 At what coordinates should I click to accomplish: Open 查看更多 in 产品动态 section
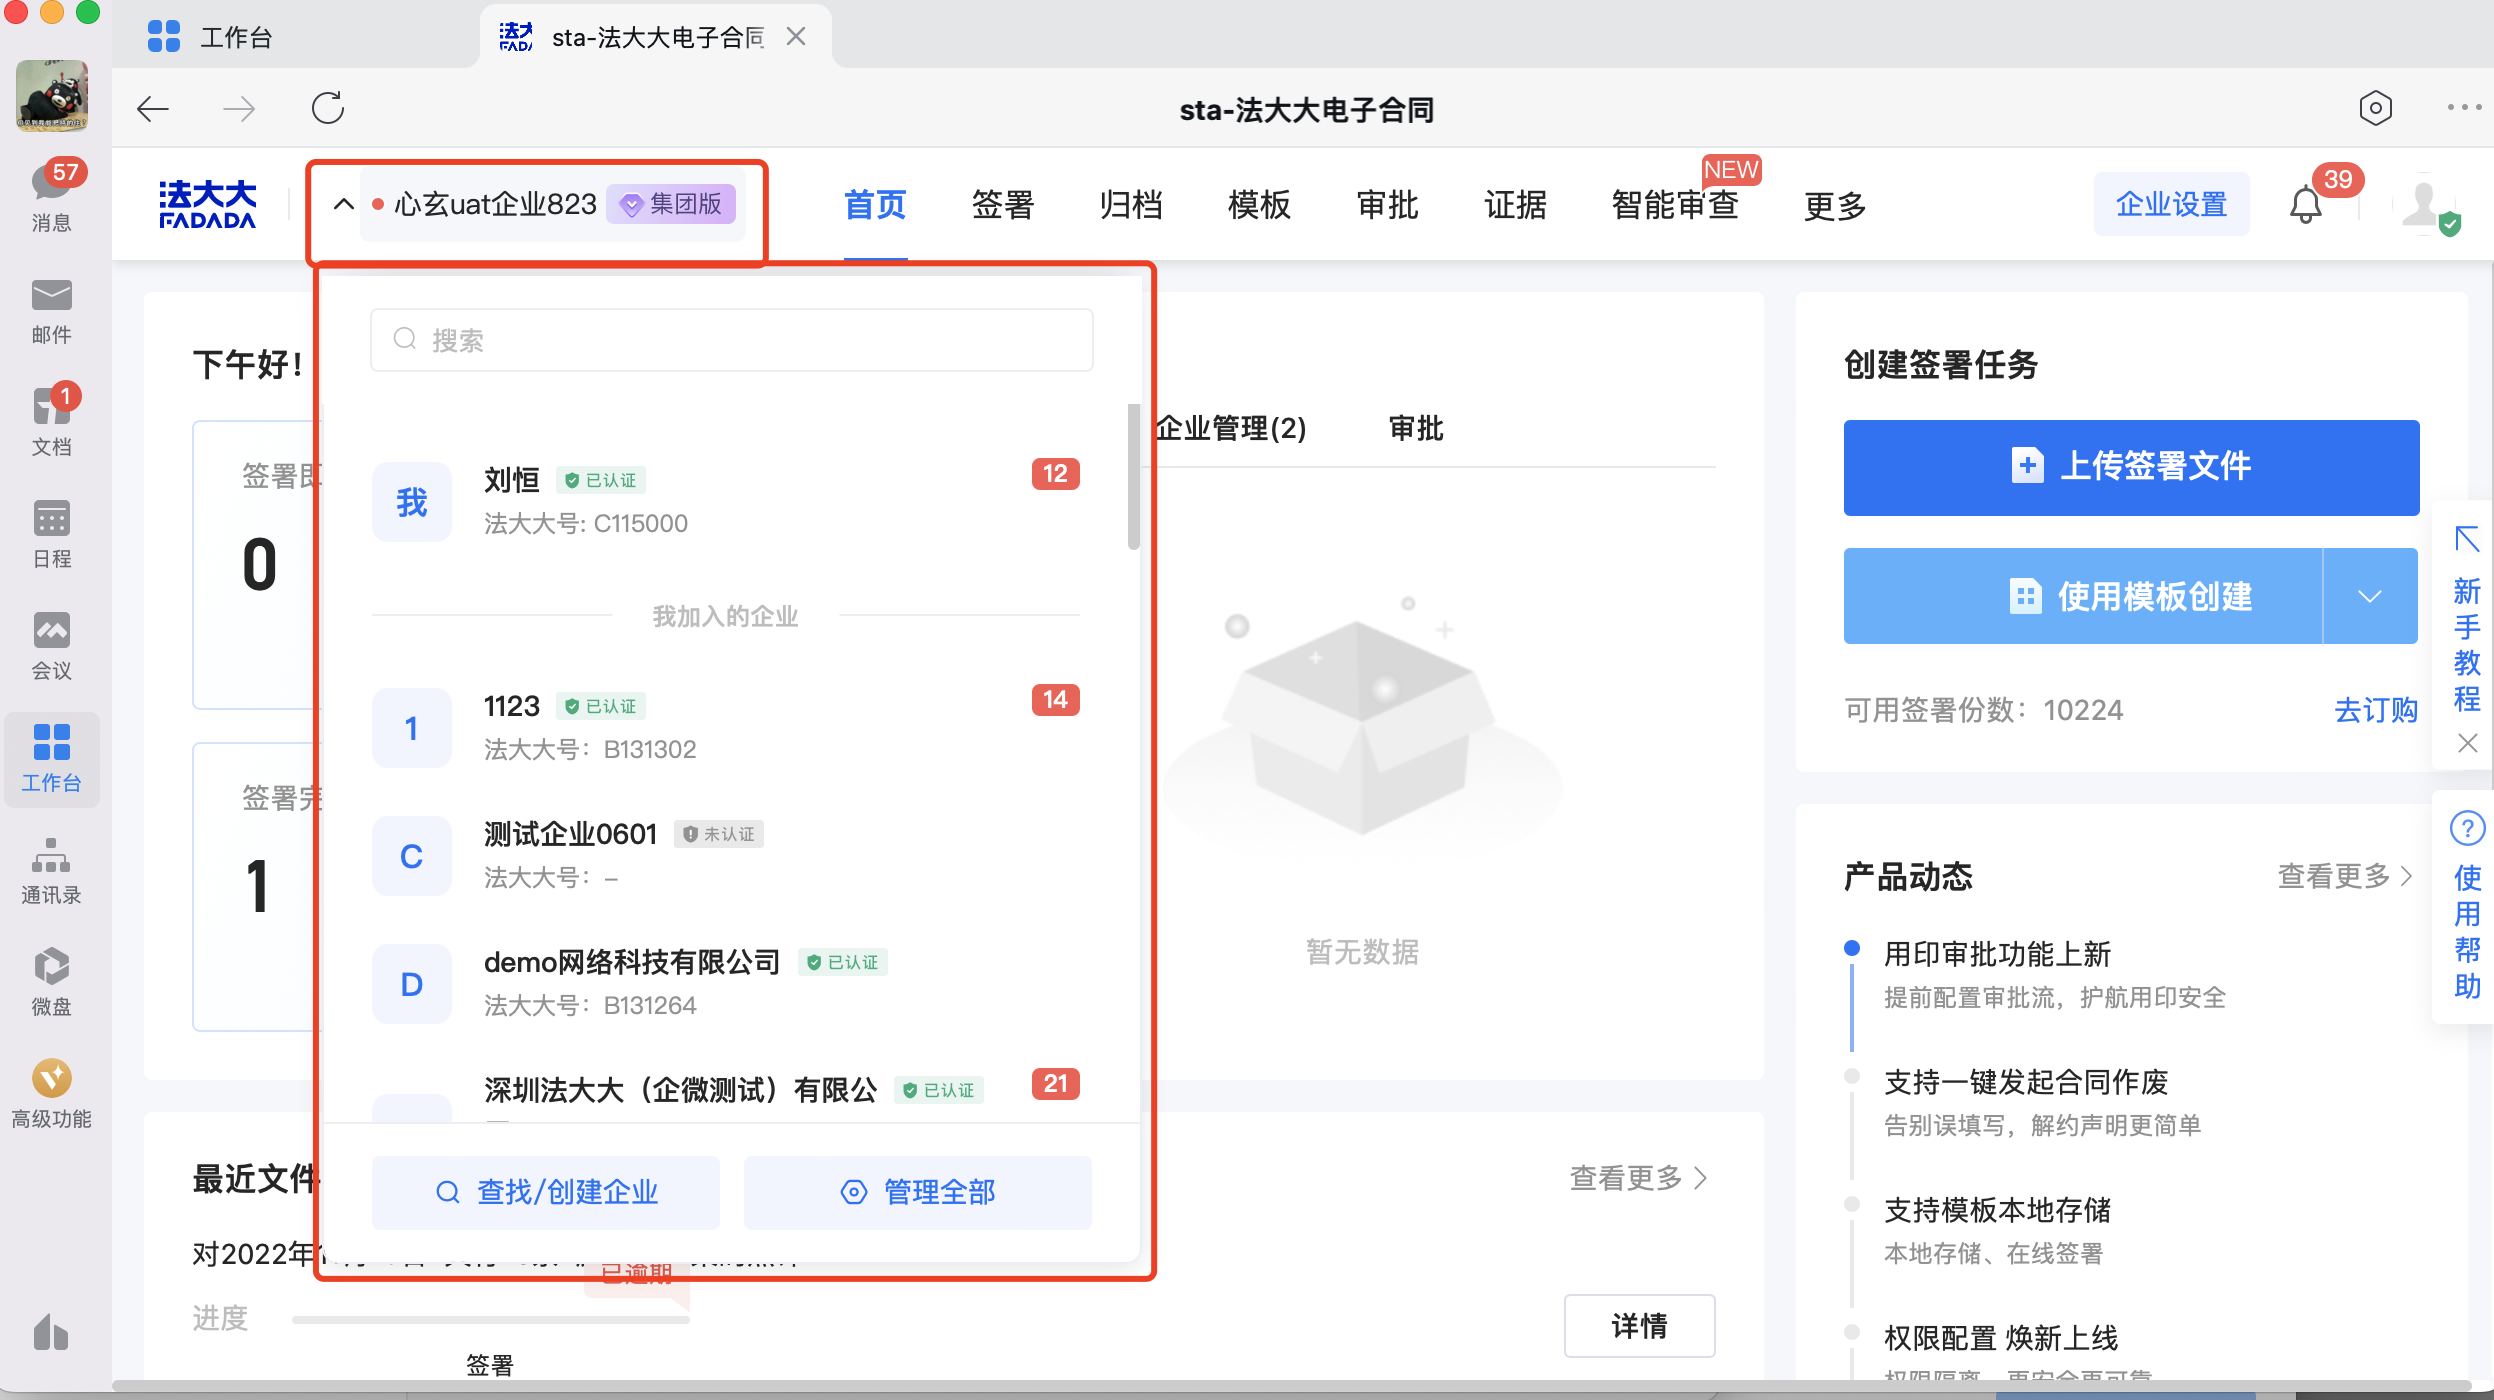pyautogui.click(x=2346, y=876)
